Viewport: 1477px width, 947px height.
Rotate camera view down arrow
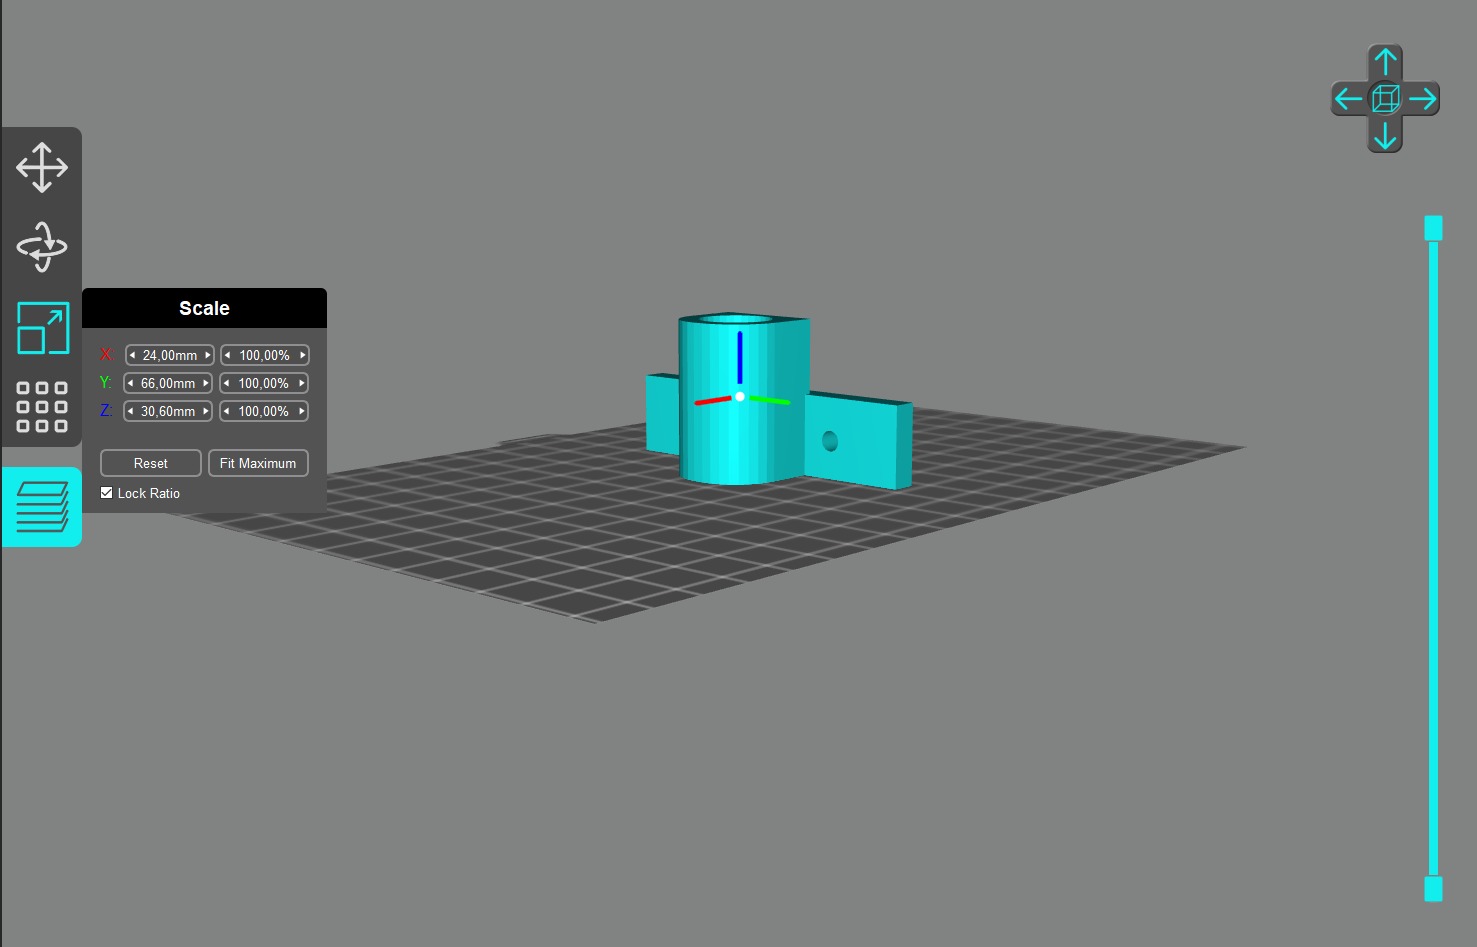coord(1385,135)
